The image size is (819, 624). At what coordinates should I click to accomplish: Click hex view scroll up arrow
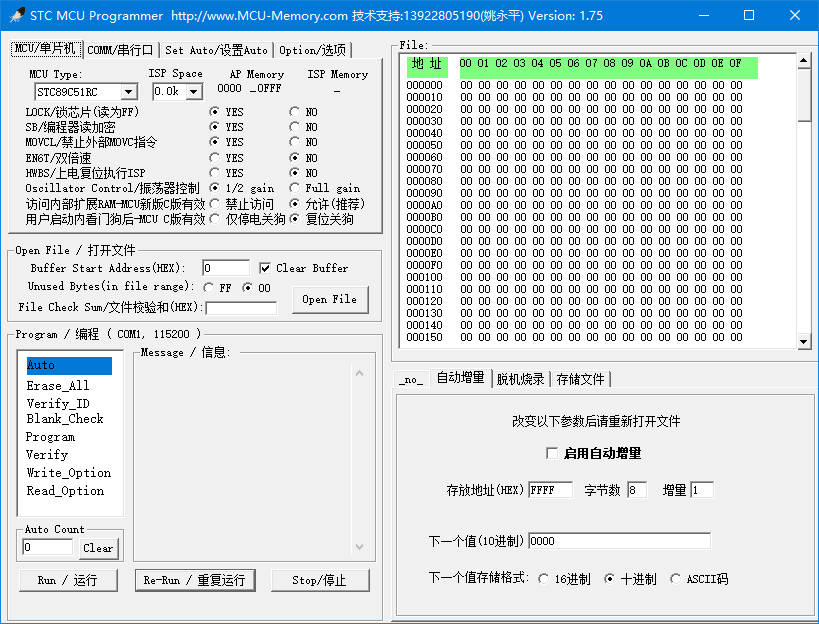tap(804, 61)
